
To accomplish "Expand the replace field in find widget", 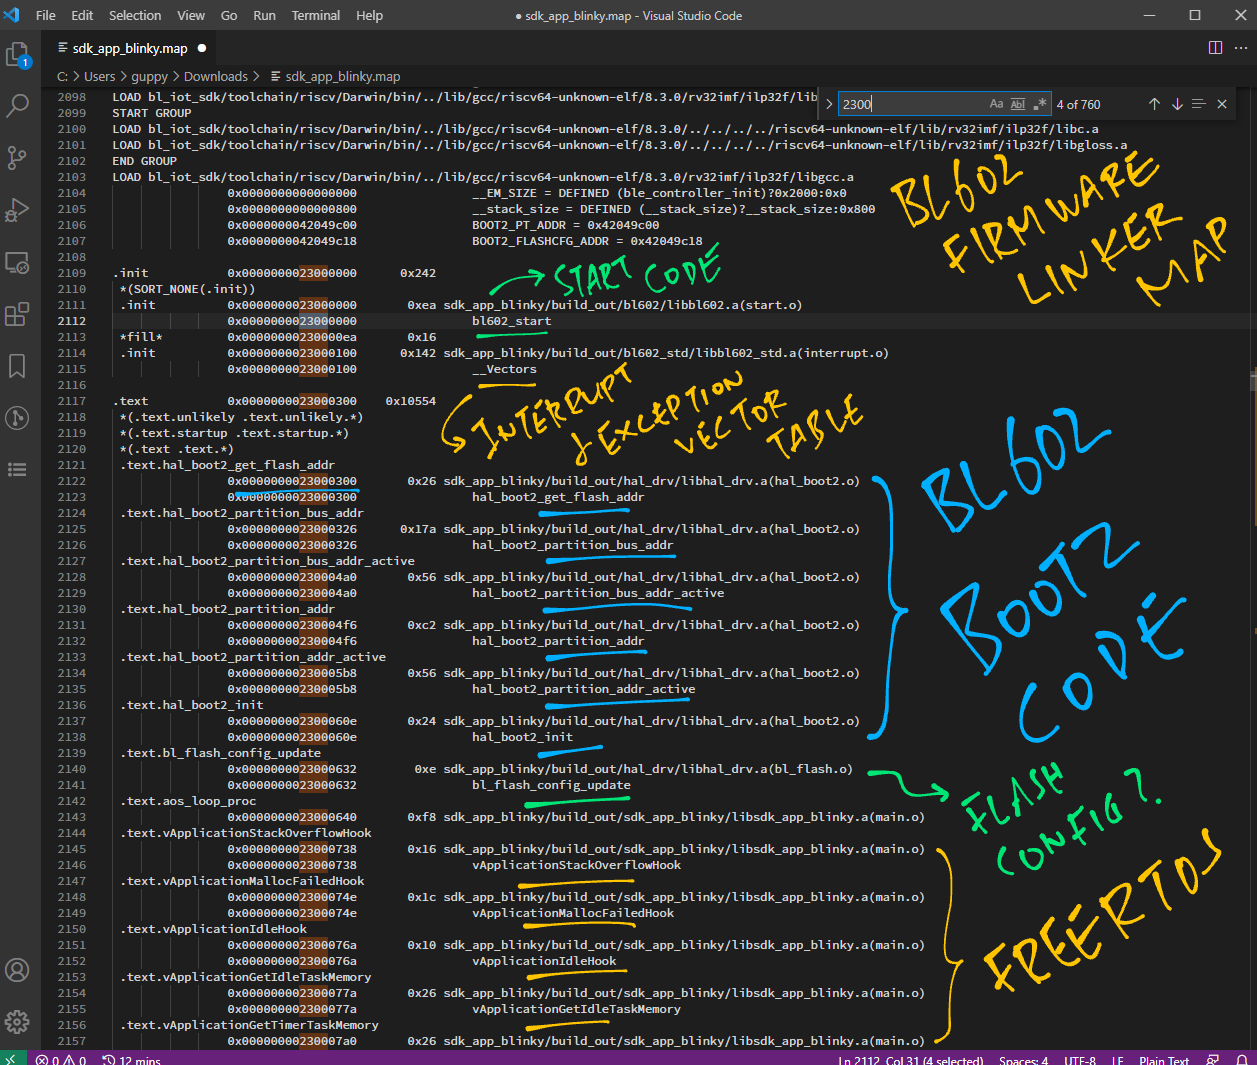I will (x=829, y=104).
